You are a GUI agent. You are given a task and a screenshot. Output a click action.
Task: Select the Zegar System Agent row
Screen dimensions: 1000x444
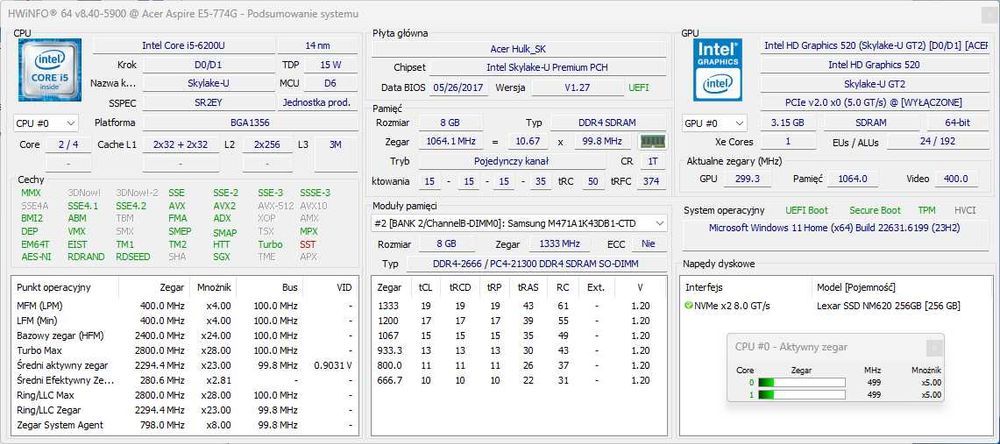(185, 425)
